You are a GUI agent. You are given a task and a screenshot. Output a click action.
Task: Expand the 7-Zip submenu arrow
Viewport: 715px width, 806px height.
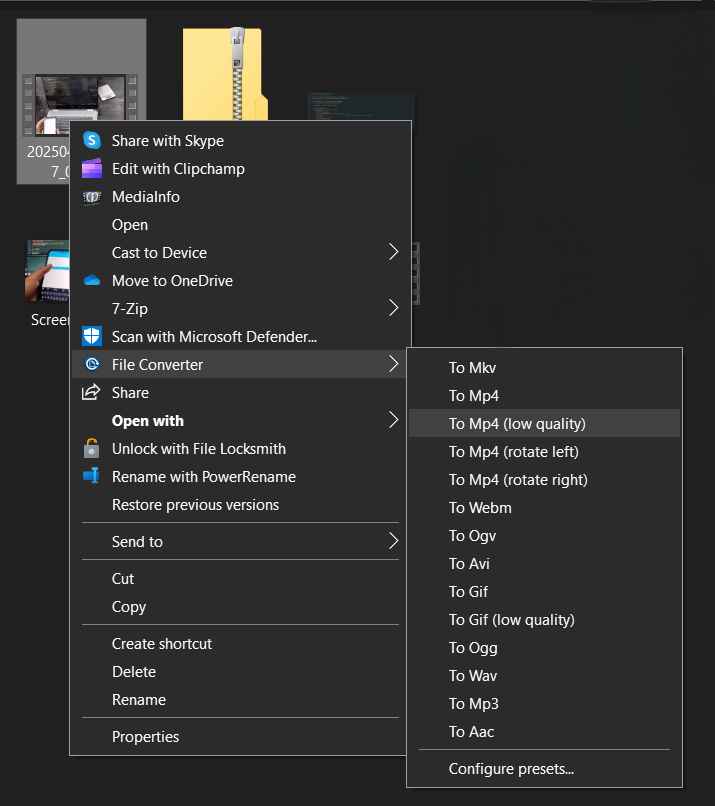(x=393, y=308)
